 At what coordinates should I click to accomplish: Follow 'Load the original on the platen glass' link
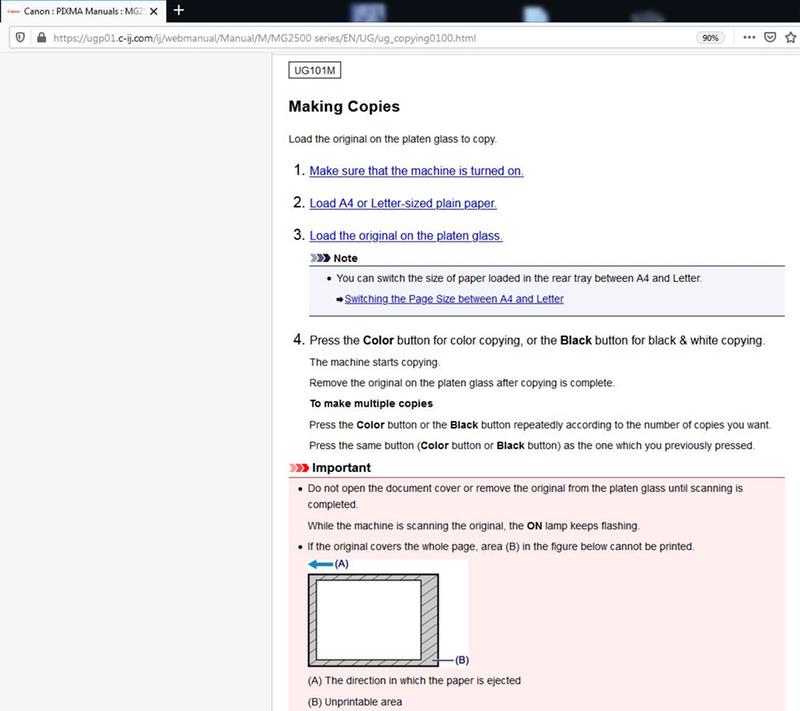(x=405, y=236)
